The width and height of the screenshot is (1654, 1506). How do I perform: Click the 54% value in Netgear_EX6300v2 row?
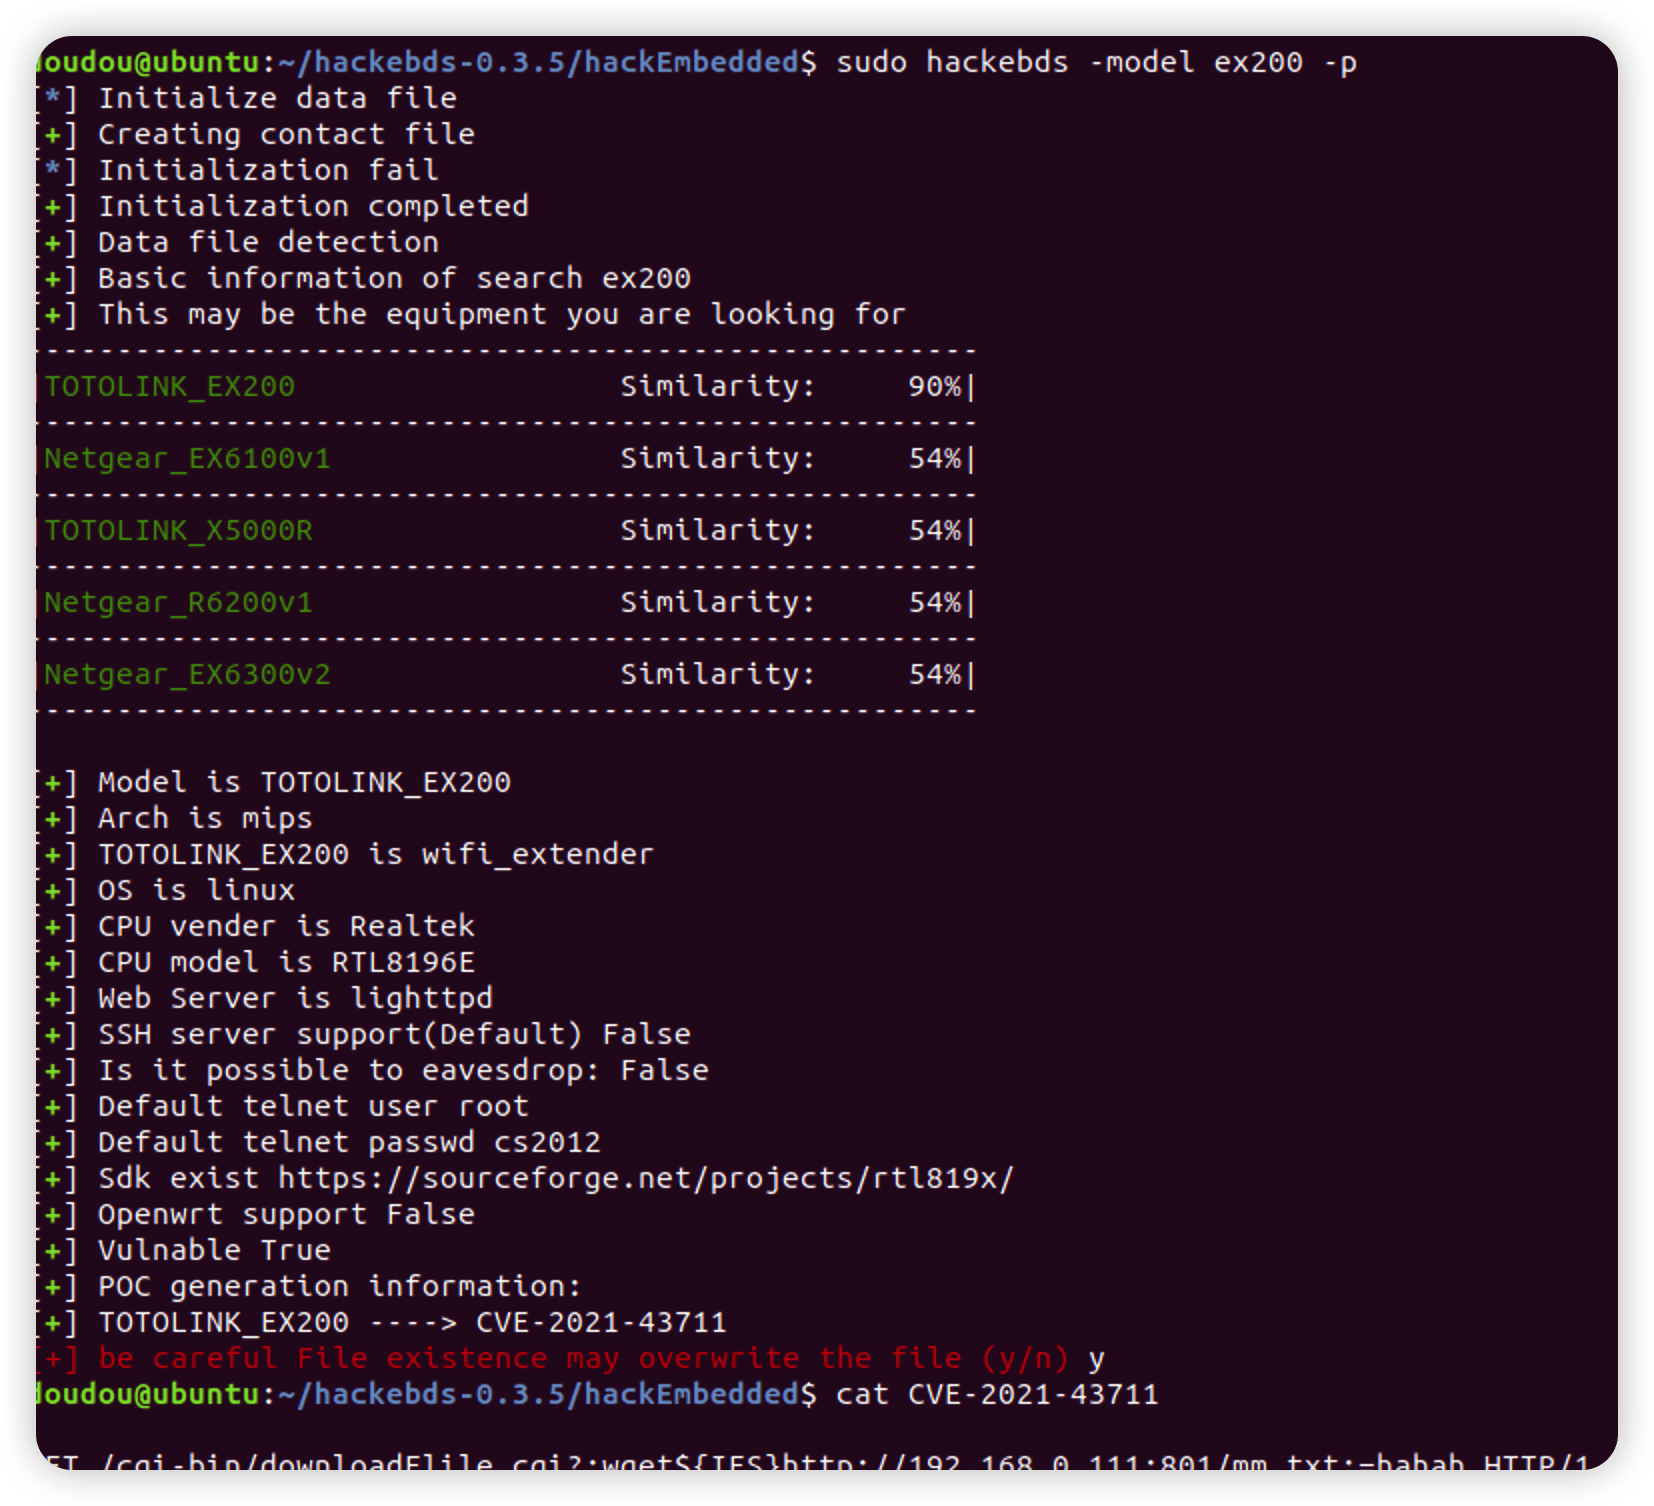point(934,674)
